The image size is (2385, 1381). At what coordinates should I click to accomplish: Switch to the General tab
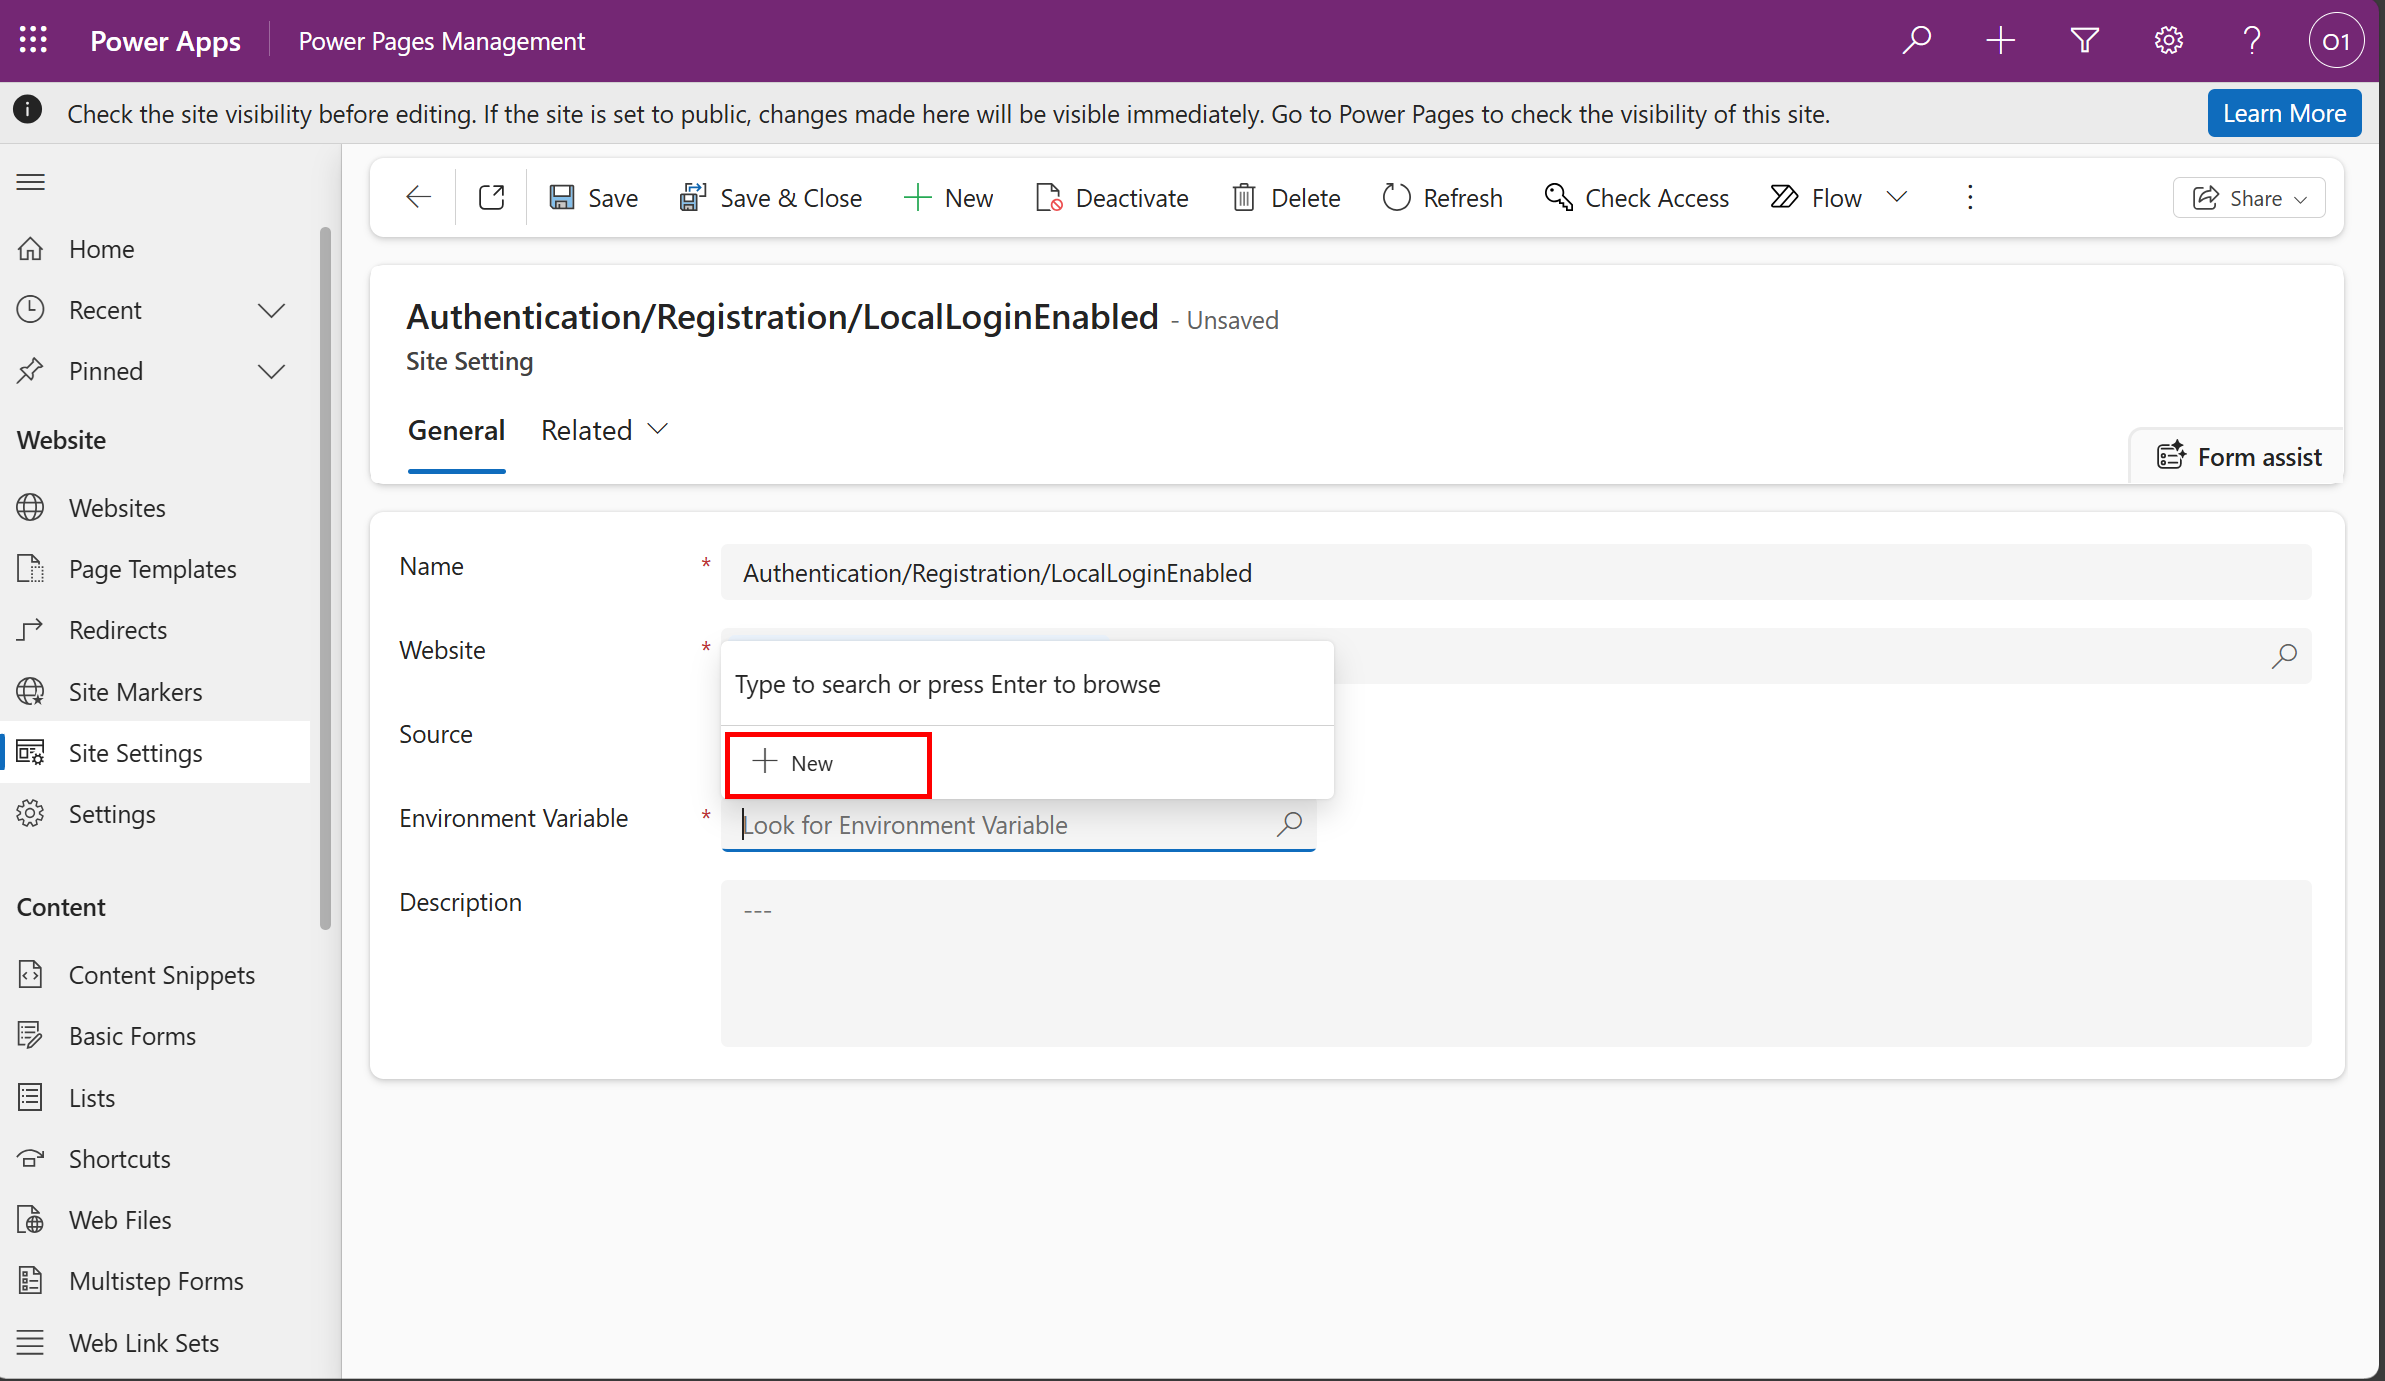(456, 429)
